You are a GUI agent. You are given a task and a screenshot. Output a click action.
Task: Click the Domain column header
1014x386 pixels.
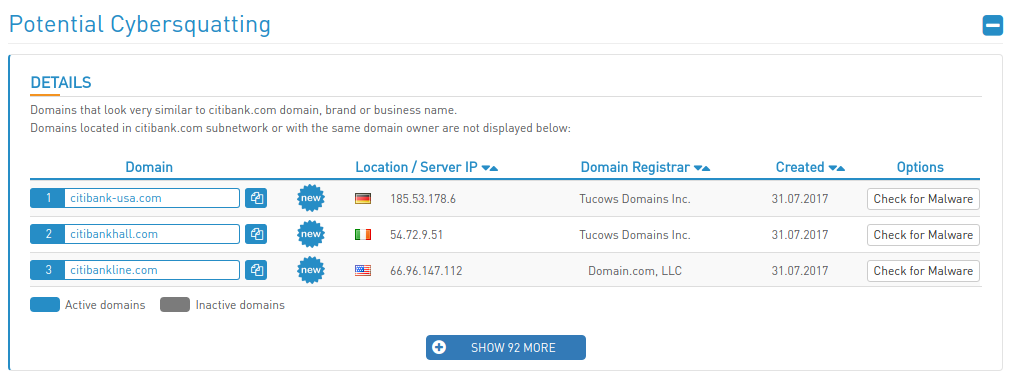(x=149, y=167)
